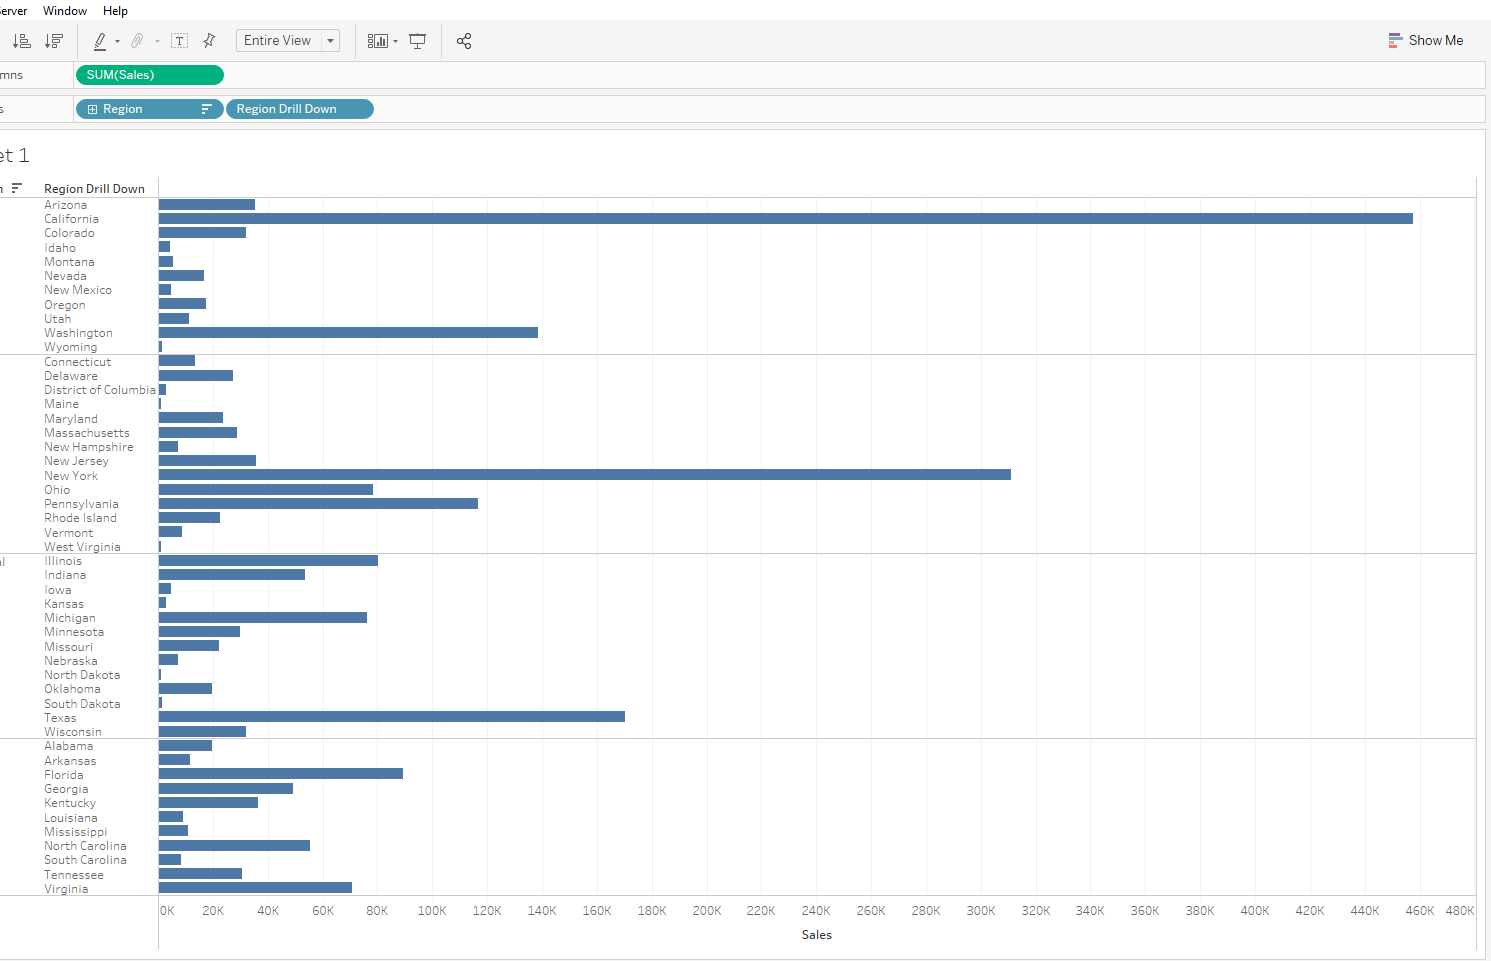Click the Georgia row label
Screen dimensions: 1491x961
pyautogui.click(x=66, y=789)
